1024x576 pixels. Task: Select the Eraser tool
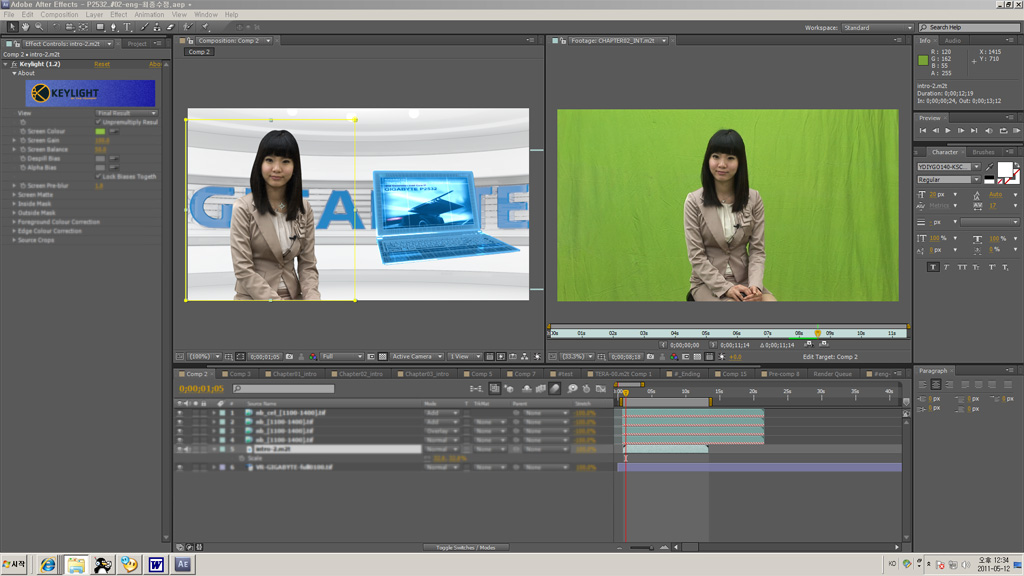click(170, 27)
